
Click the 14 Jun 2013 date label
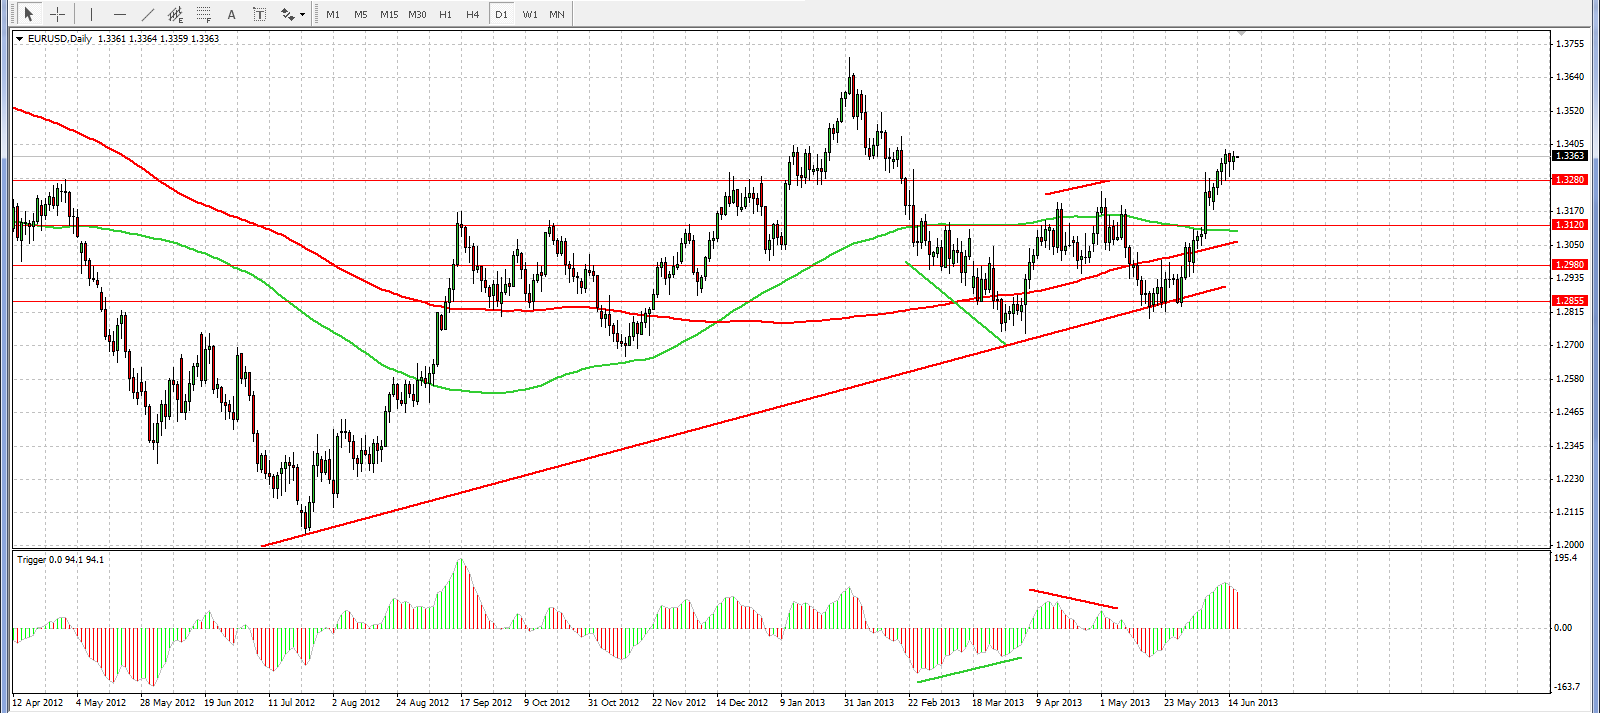1253,703
